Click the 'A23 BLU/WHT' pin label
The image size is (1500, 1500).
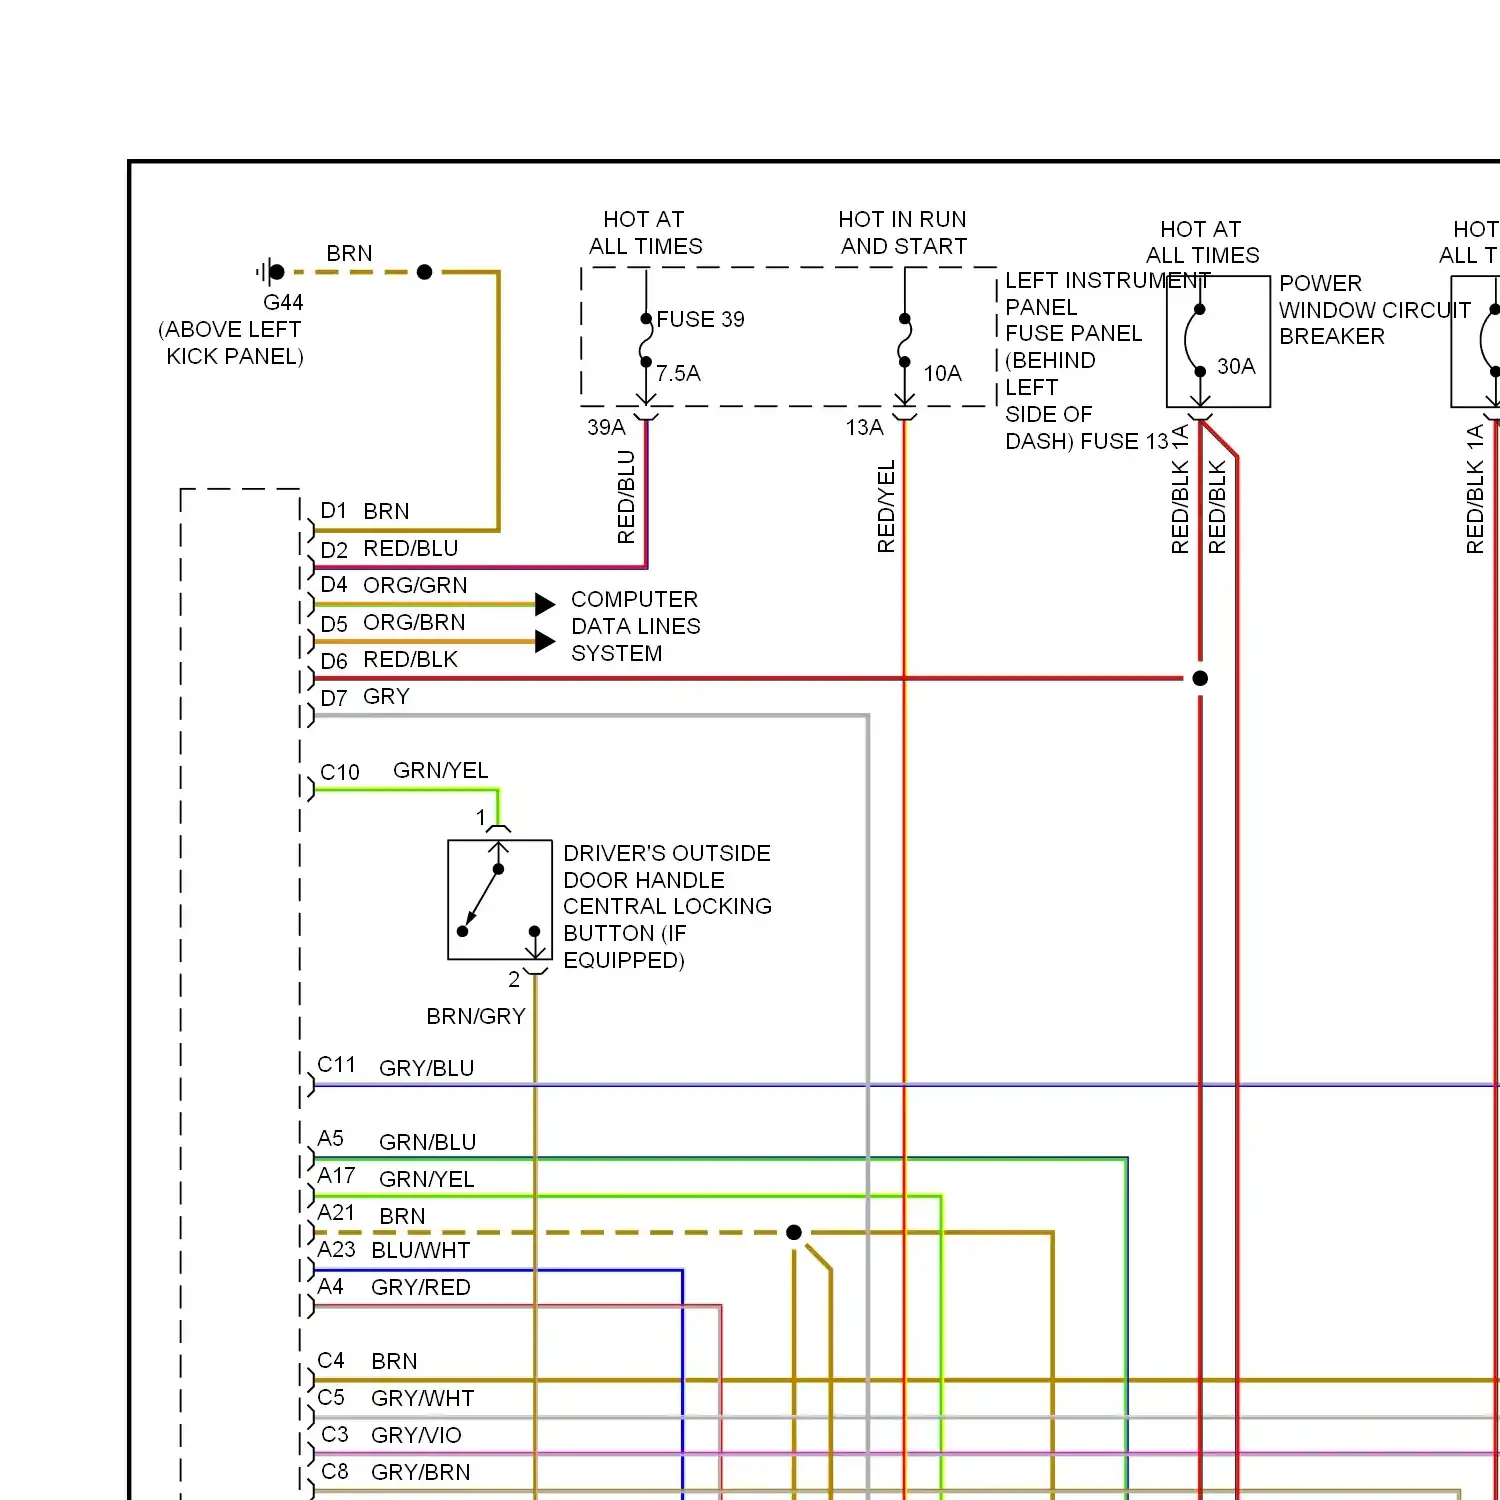pos(393,1250)
